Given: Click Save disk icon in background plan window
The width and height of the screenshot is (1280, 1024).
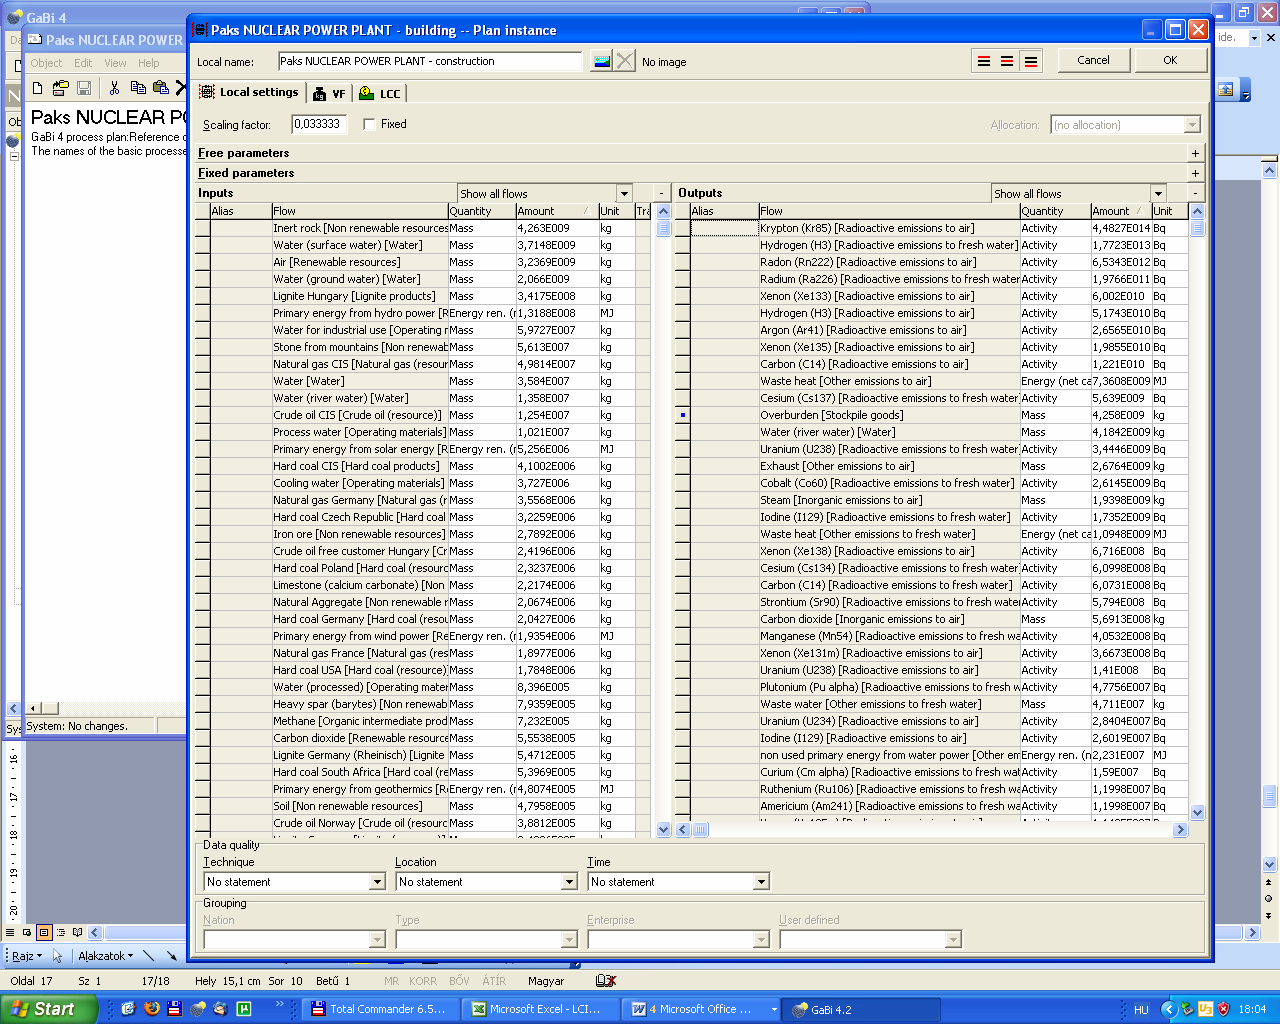Looking at the screenshot, I should pos(84,88).
